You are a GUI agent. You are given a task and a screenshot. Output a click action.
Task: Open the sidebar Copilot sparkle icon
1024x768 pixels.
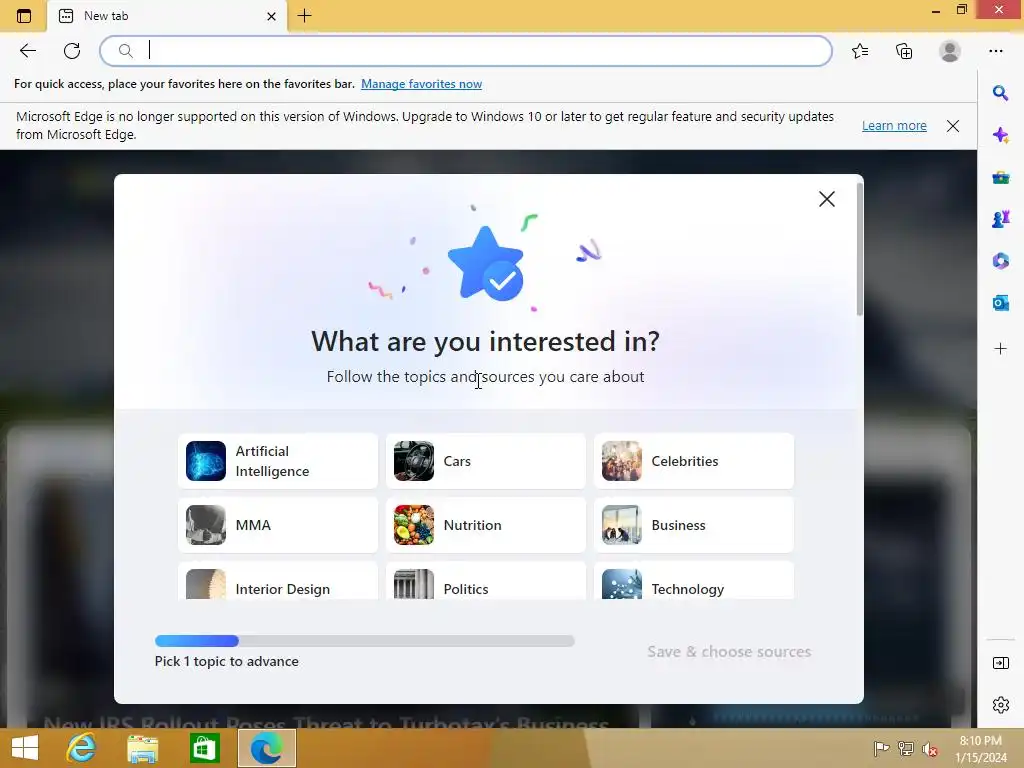[x=1000, y=135]
